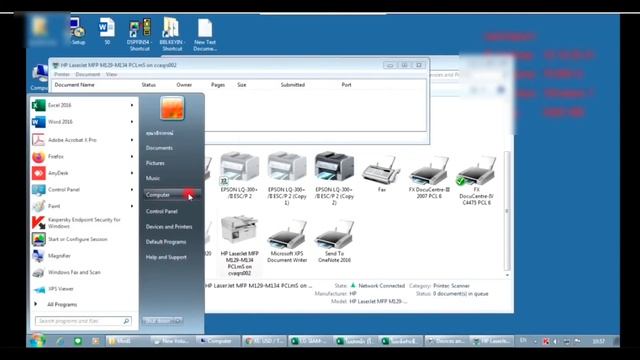640x360 pixels.
Task: Open Pictures from the Start menu right pane
Action: pyautogui.click(x=155, y=163)
